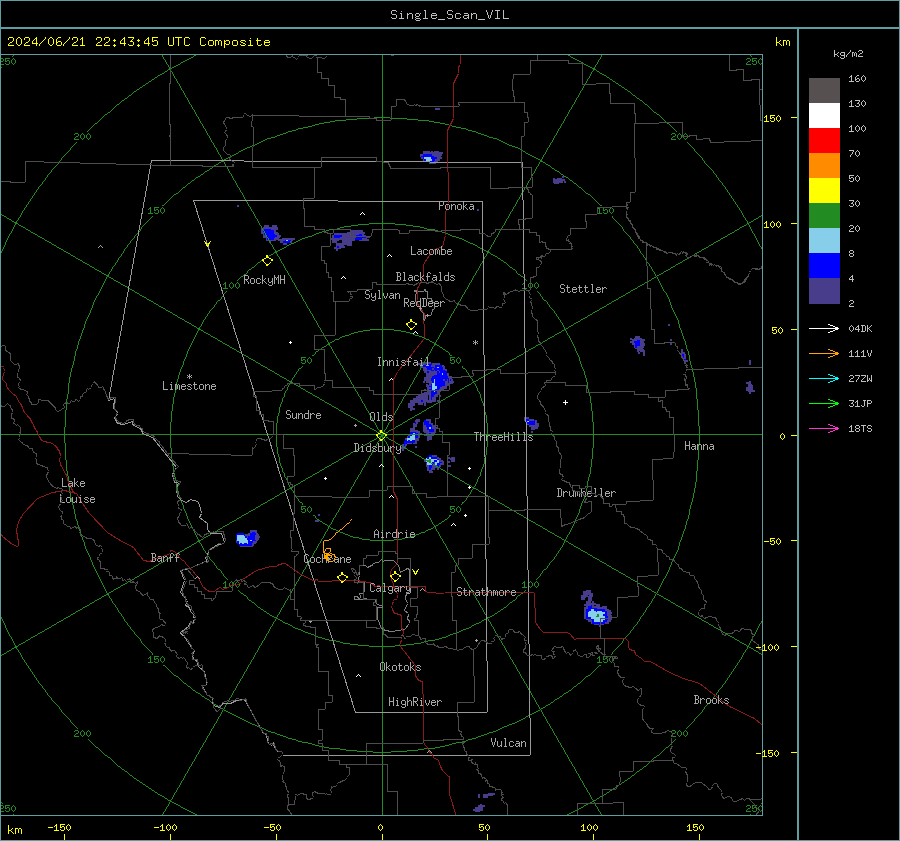
Task: Click the Lake Louise label
Action: point(77,491)
